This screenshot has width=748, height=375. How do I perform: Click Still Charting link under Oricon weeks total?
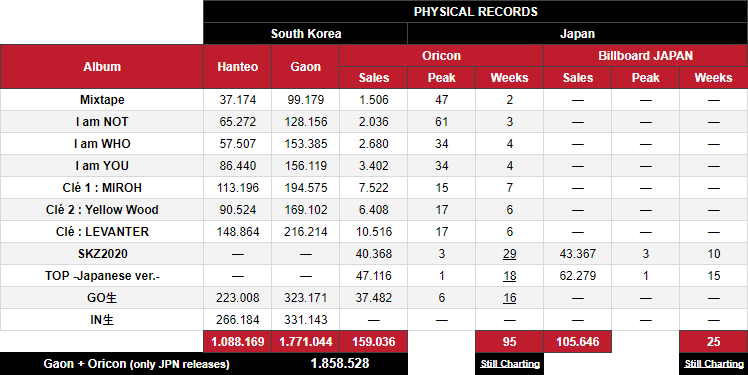[x=510, y=364]
